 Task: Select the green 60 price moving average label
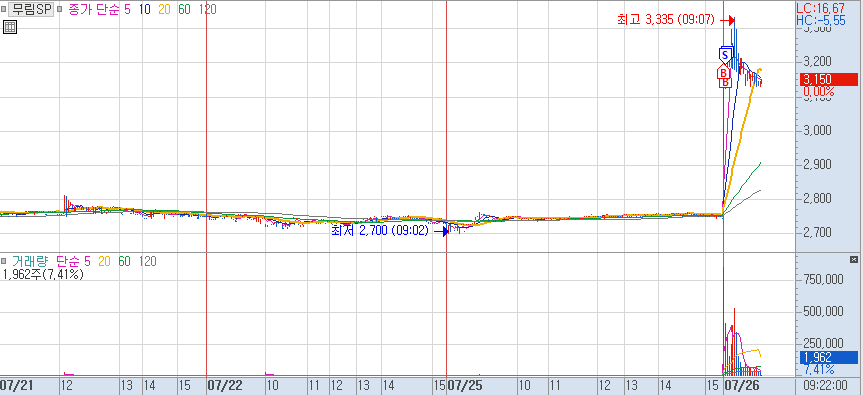pyautogui.click(x=185, y=9)
